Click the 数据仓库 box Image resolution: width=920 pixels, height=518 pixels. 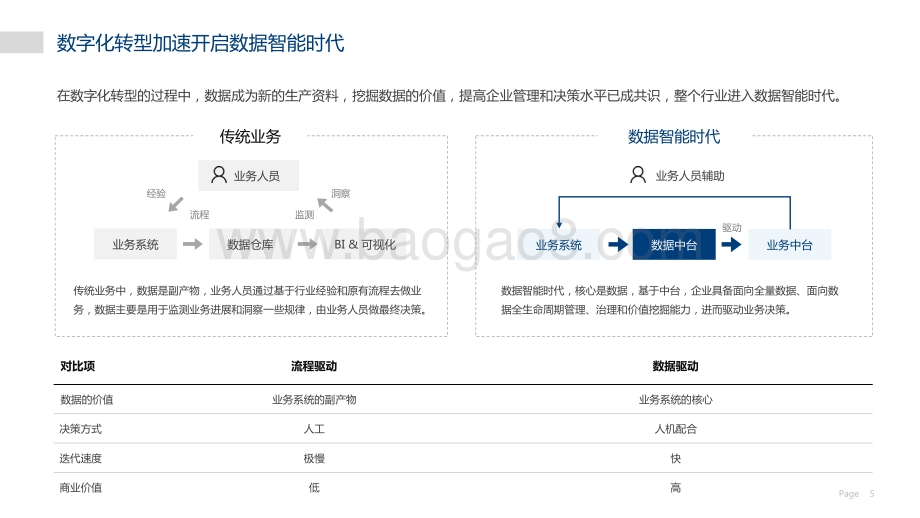(x=250, y=245)
